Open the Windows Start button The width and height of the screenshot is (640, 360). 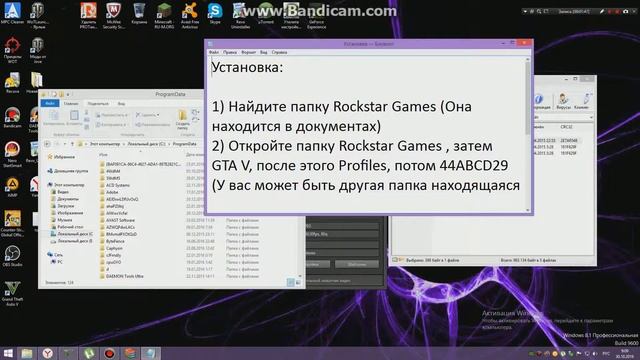[x=8, y=353]
